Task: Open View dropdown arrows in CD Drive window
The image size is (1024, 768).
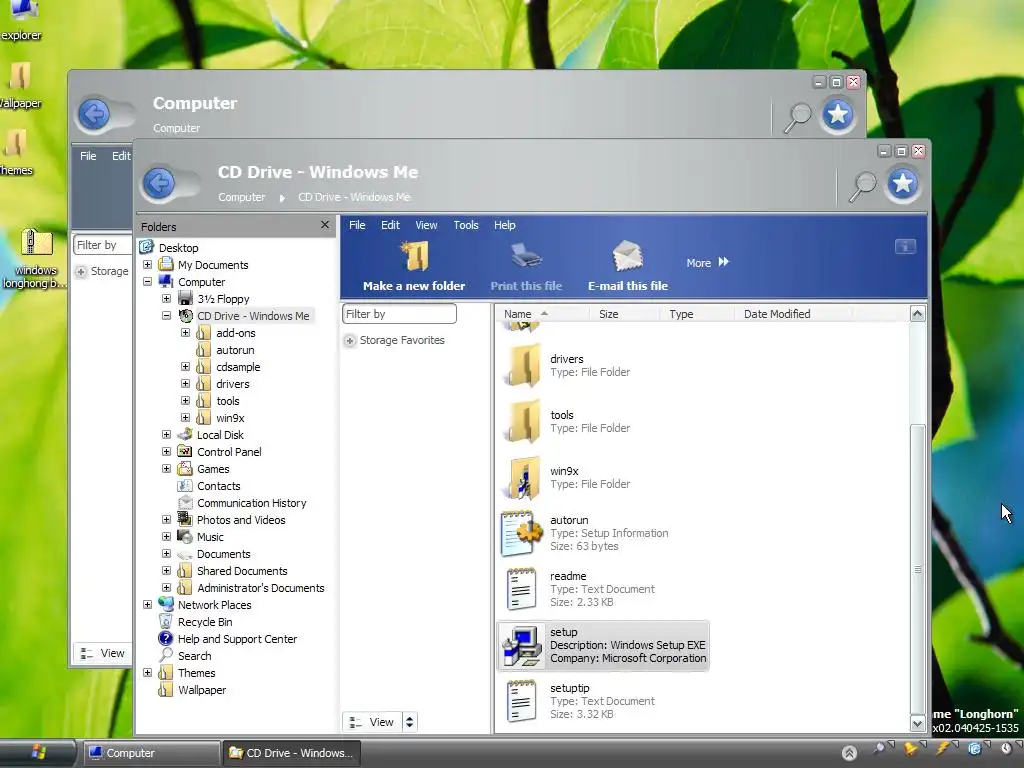Action: click(409, 722)
